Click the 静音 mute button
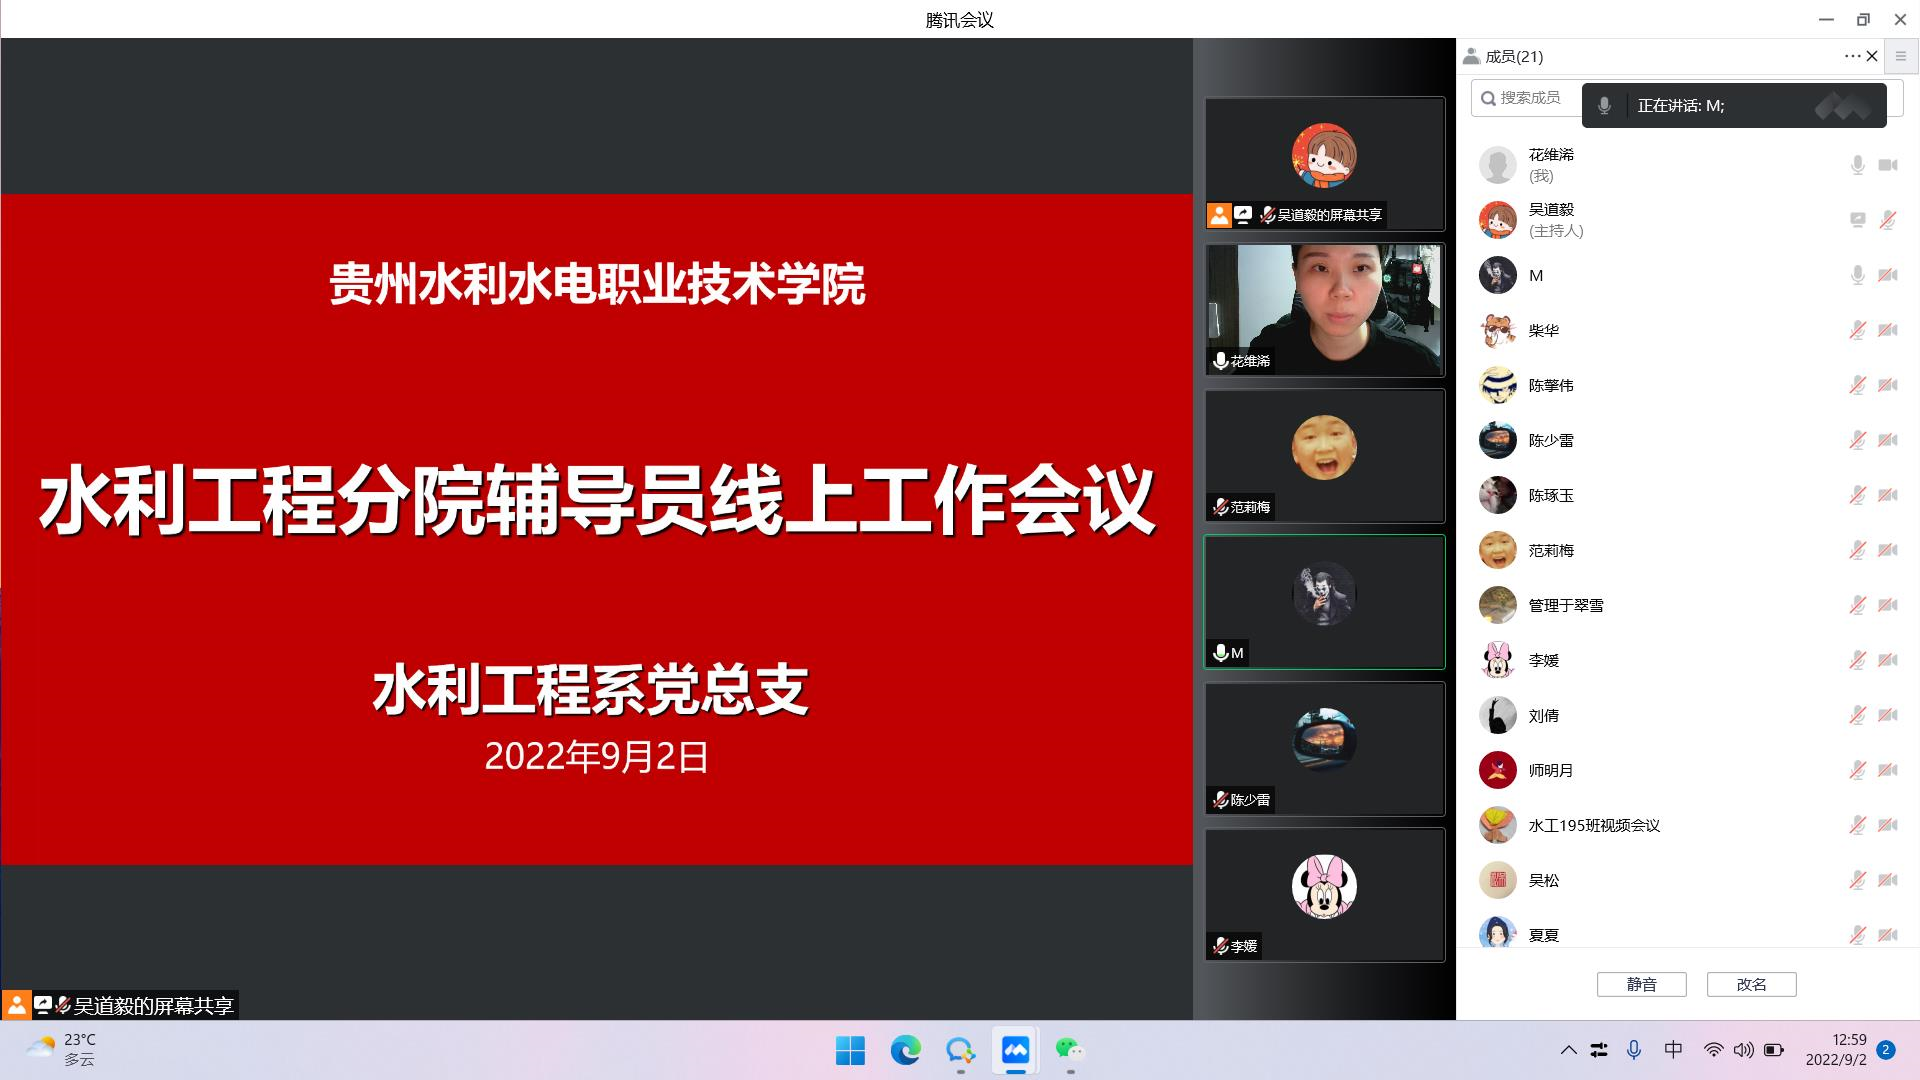1920x1080 pixels. 1642,985
